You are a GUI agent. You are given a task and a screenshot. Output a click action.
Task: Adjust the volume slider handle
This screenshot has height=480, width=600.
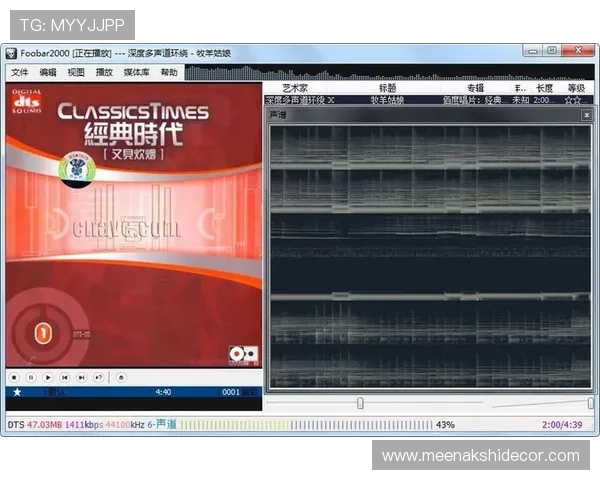(x=590, y=403)
